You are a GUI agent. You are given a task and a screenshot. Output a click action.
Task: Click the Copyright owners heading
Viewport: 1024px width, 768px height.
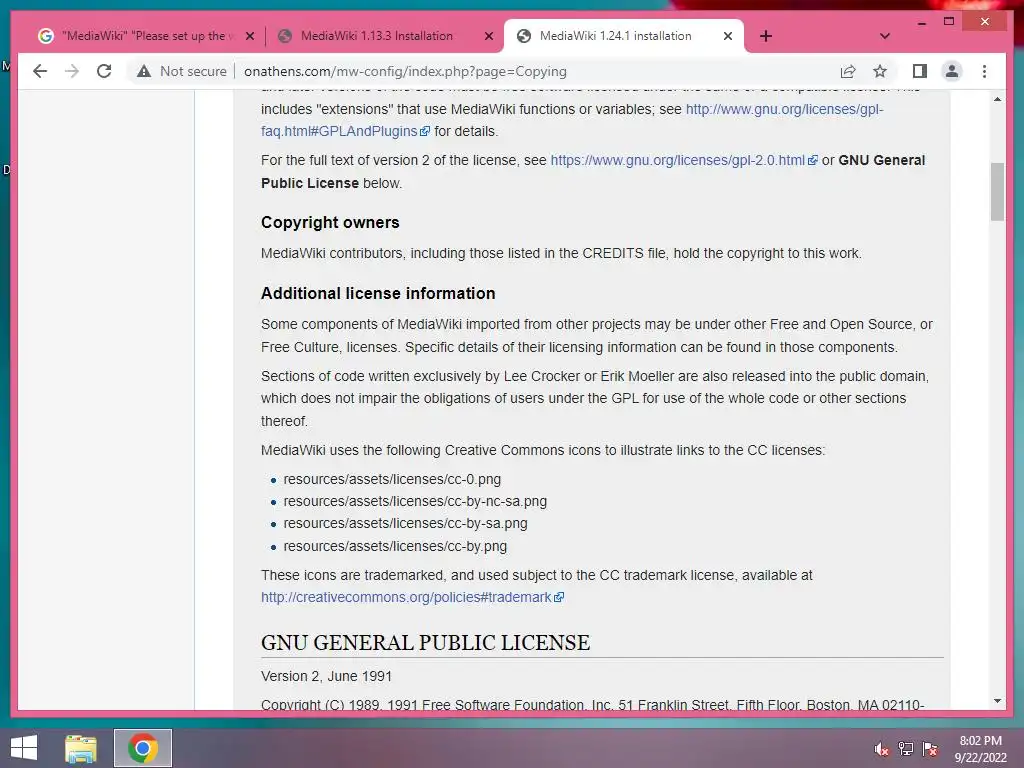coord(330,223)
